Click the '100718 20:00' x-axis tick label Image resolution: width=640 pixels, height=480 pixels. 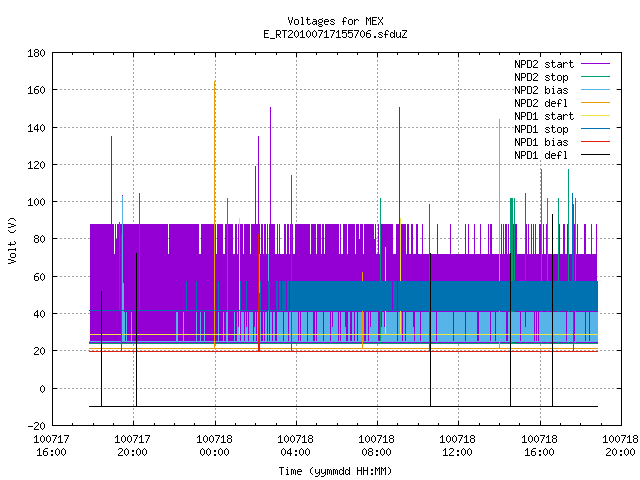[x=620, y=446]
